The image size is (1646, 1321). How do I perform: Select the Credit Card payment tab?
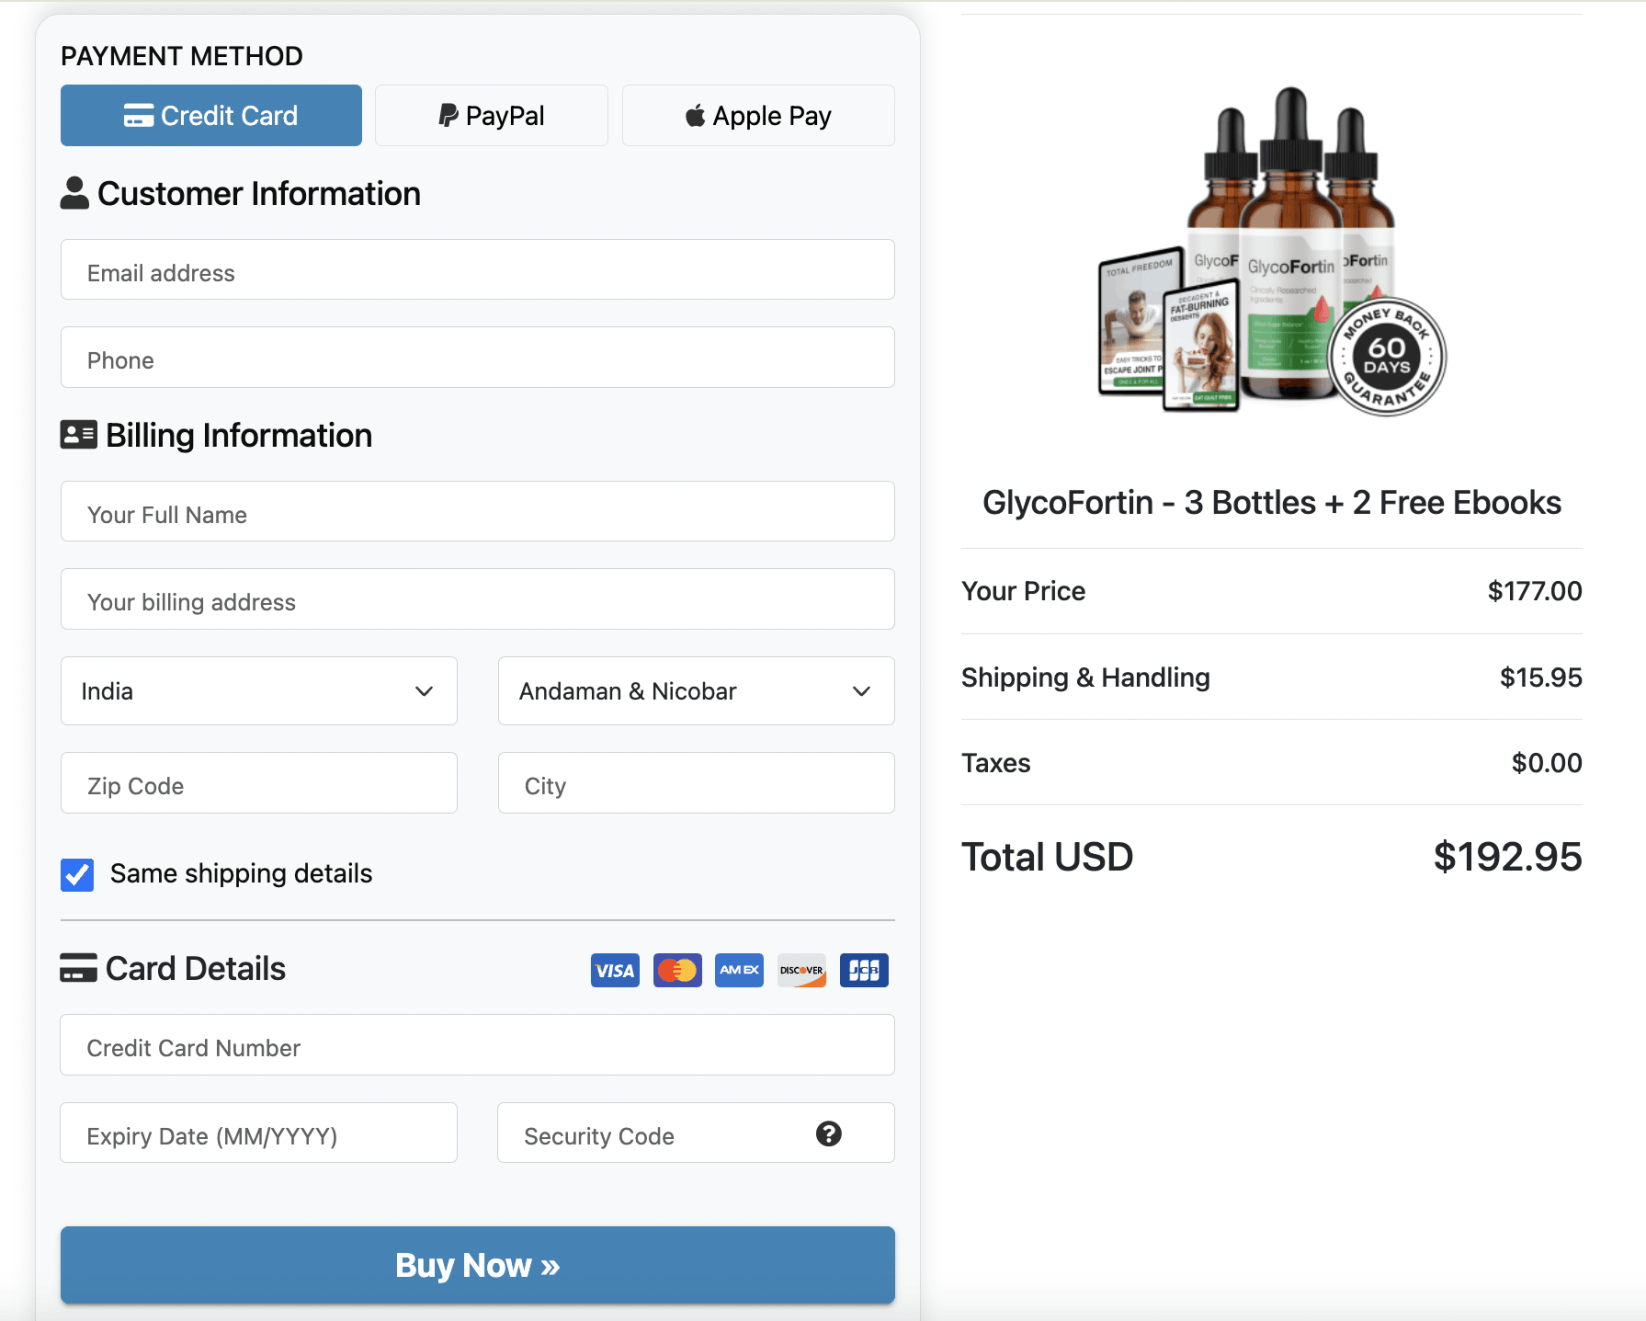coord(210,115)
